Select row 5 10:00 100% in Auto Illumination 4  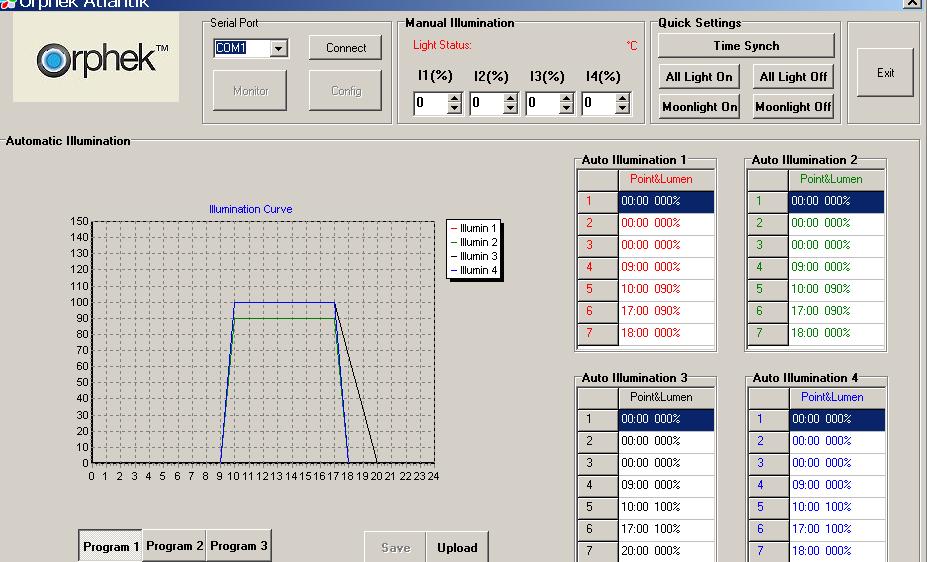(x=816, y=507)
